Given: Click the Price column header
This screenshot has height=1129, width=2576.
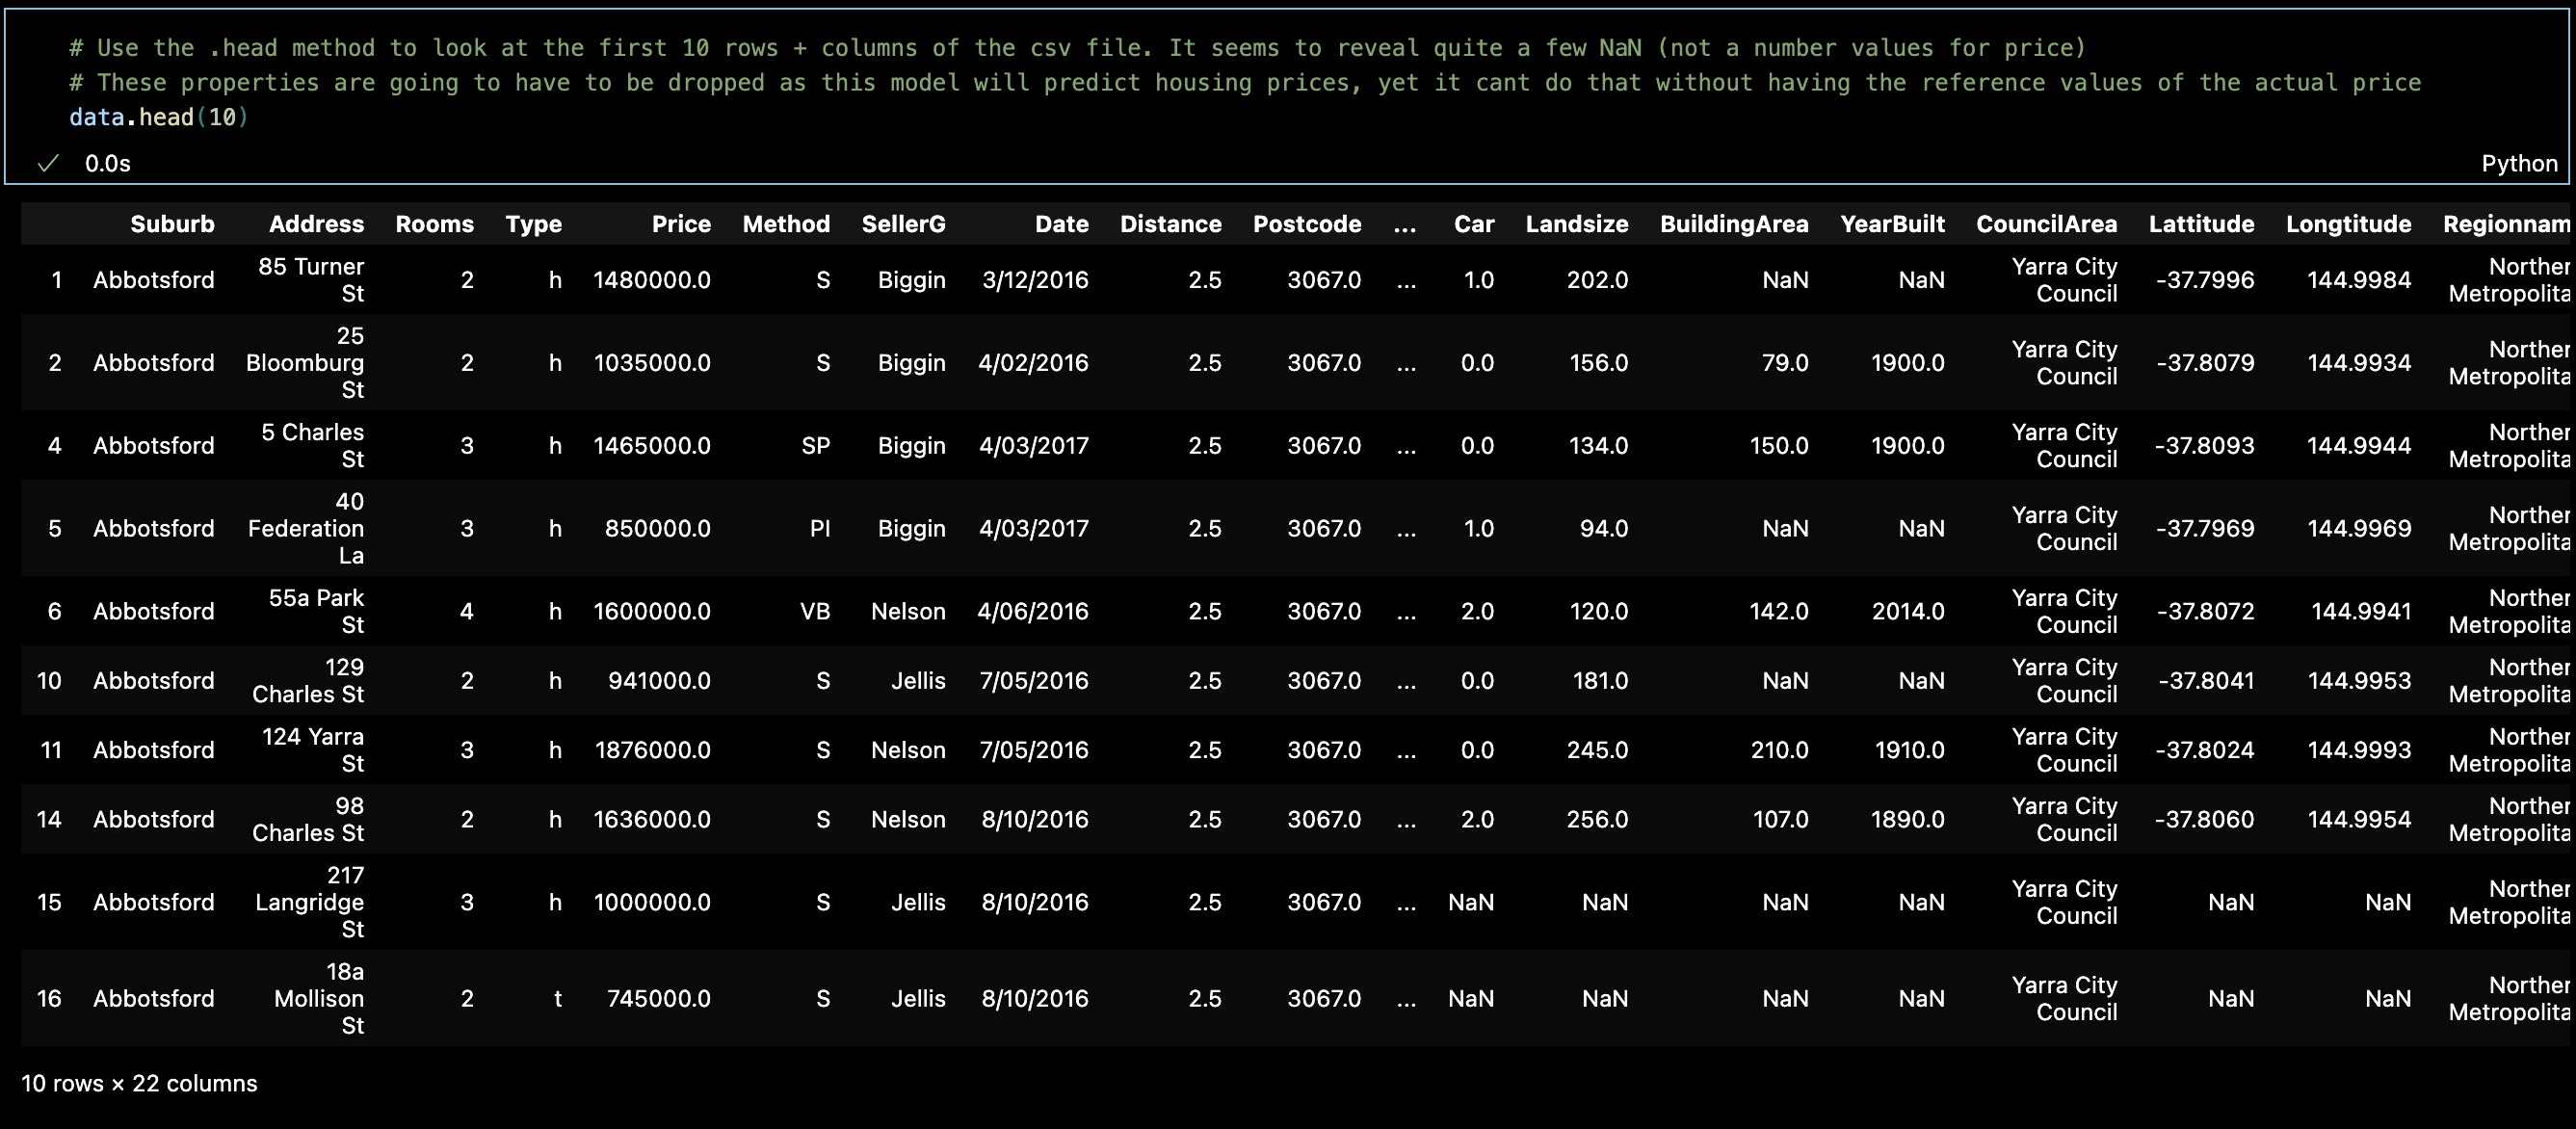Looking at the screenshot, I should pyautogui.click(x=680, y=224).
